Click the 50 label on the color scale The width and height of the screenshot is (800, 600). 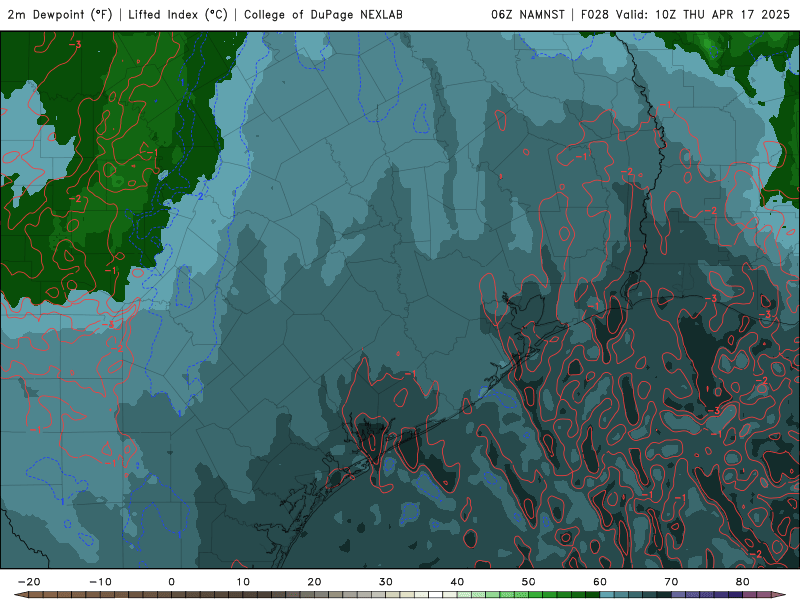pos(529,582)
